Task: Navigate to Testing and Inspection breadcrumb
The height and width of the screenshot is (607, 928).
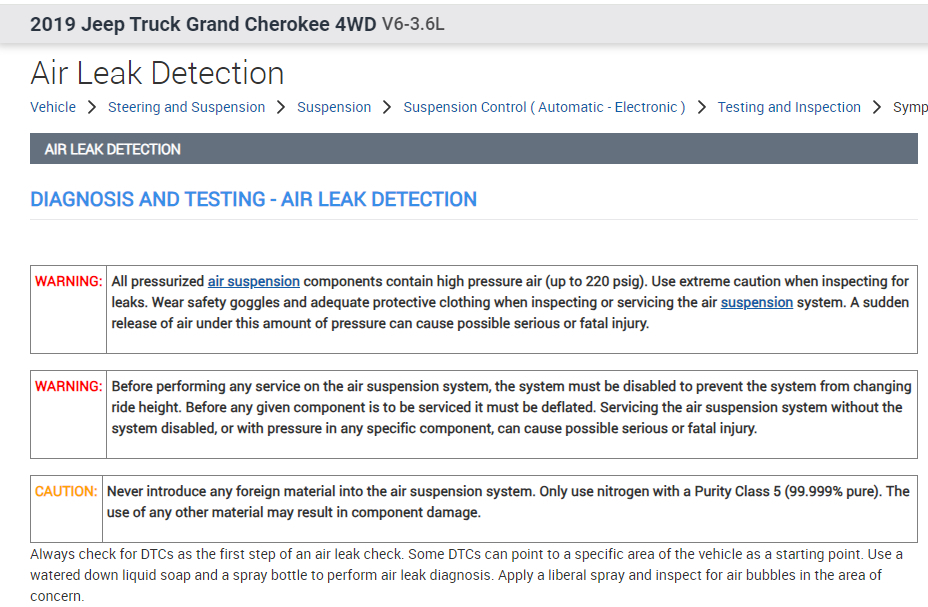Action: (x=789, y=107)
